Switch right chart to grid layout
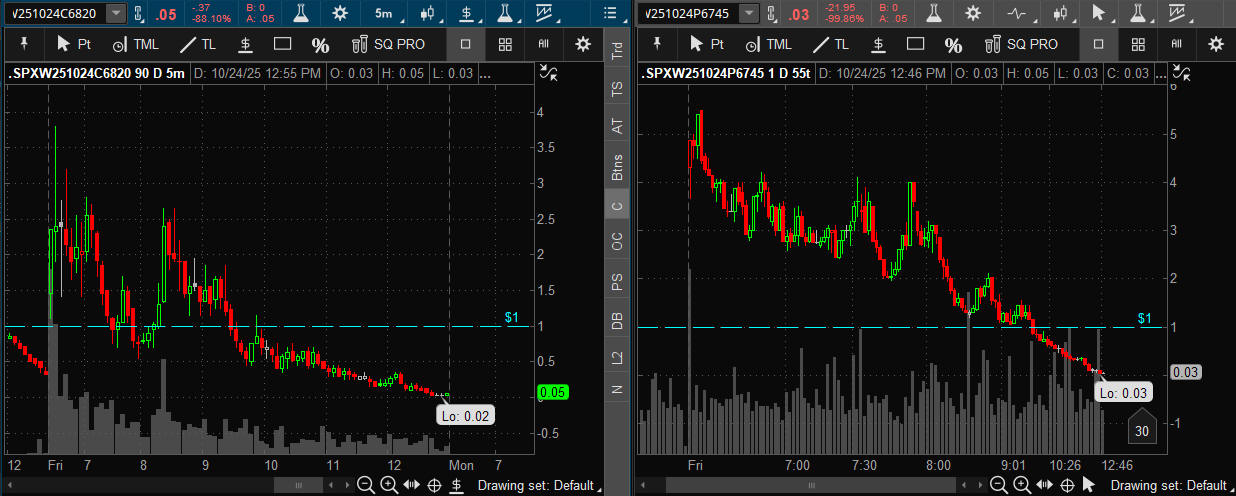 pyautogui.click(x=1137, y=44)
